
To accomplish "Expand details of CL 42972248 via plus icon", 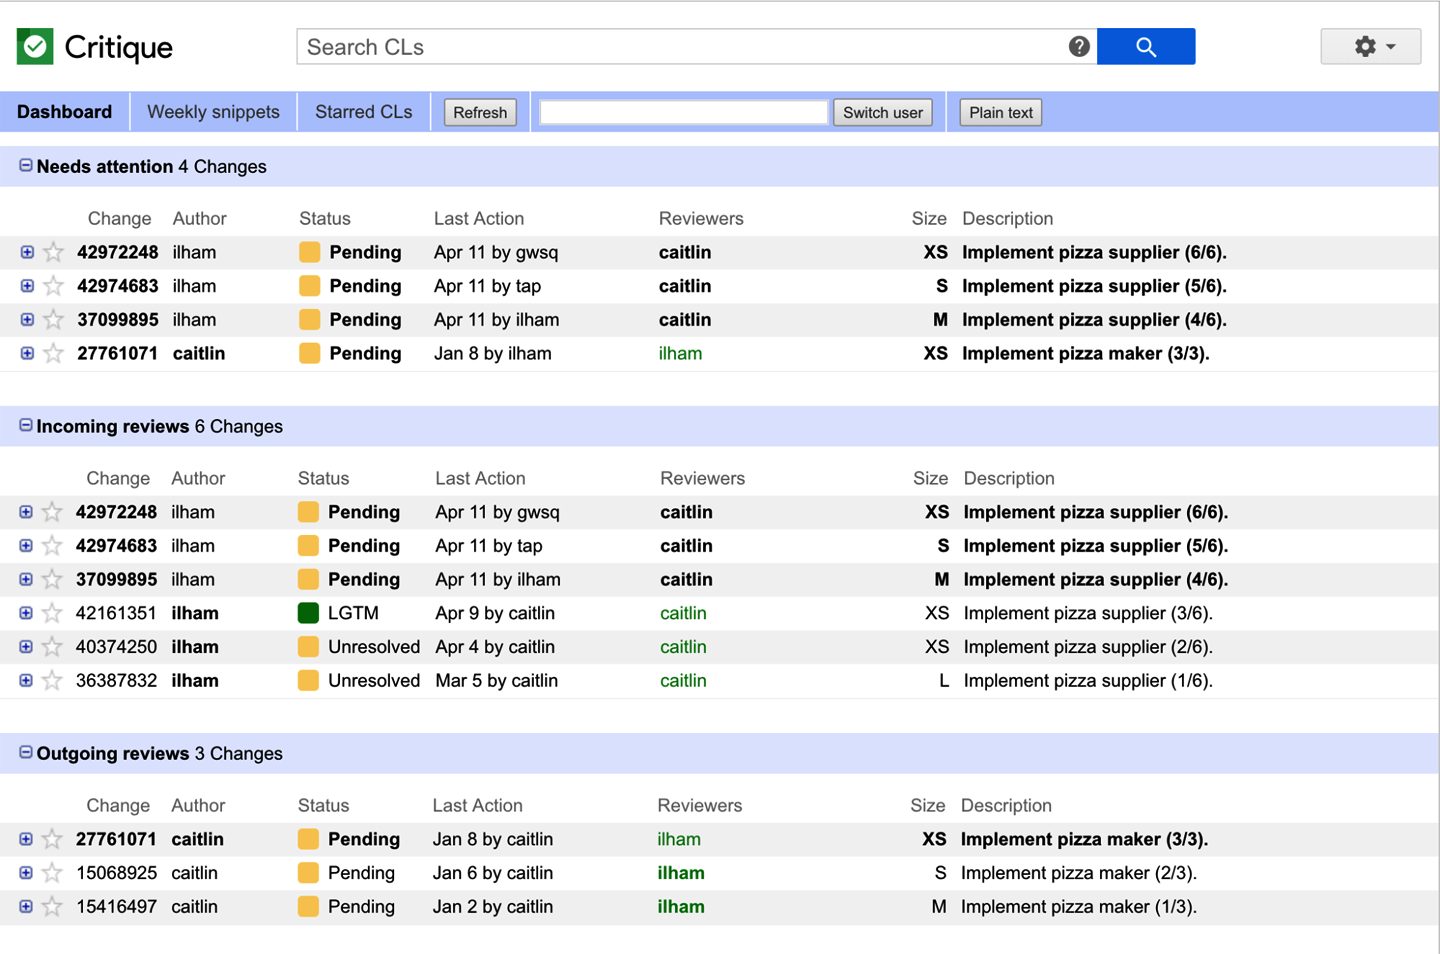I will (26, 252).
